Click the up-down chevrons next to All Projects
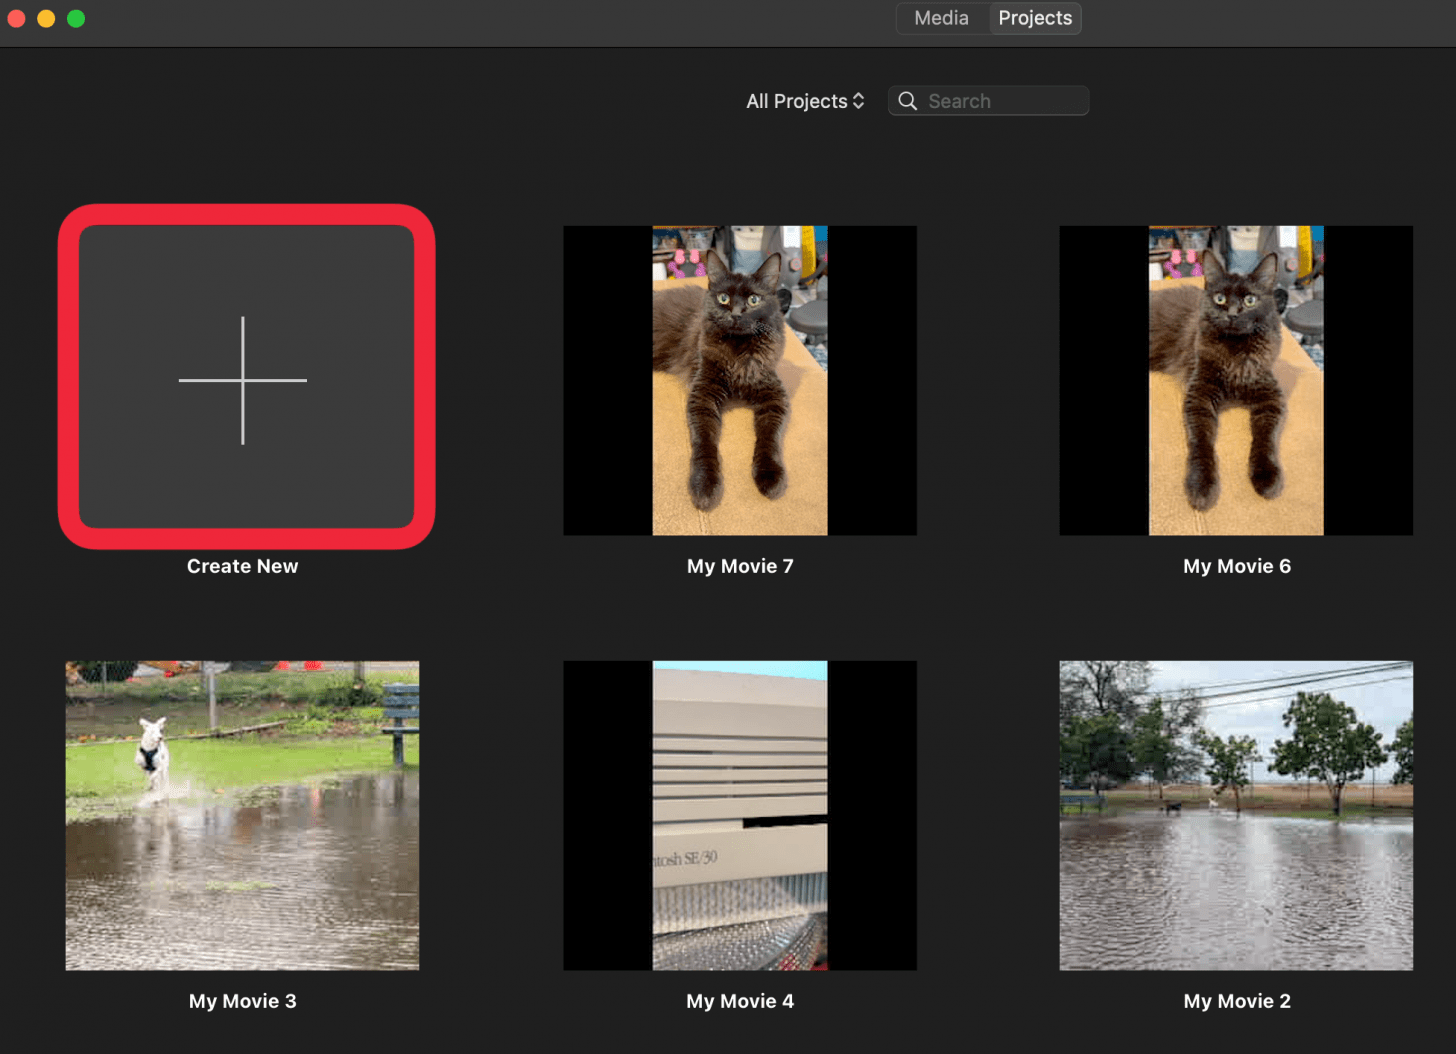Viewport: 1456px width, 1054px height. coord(858,100)
